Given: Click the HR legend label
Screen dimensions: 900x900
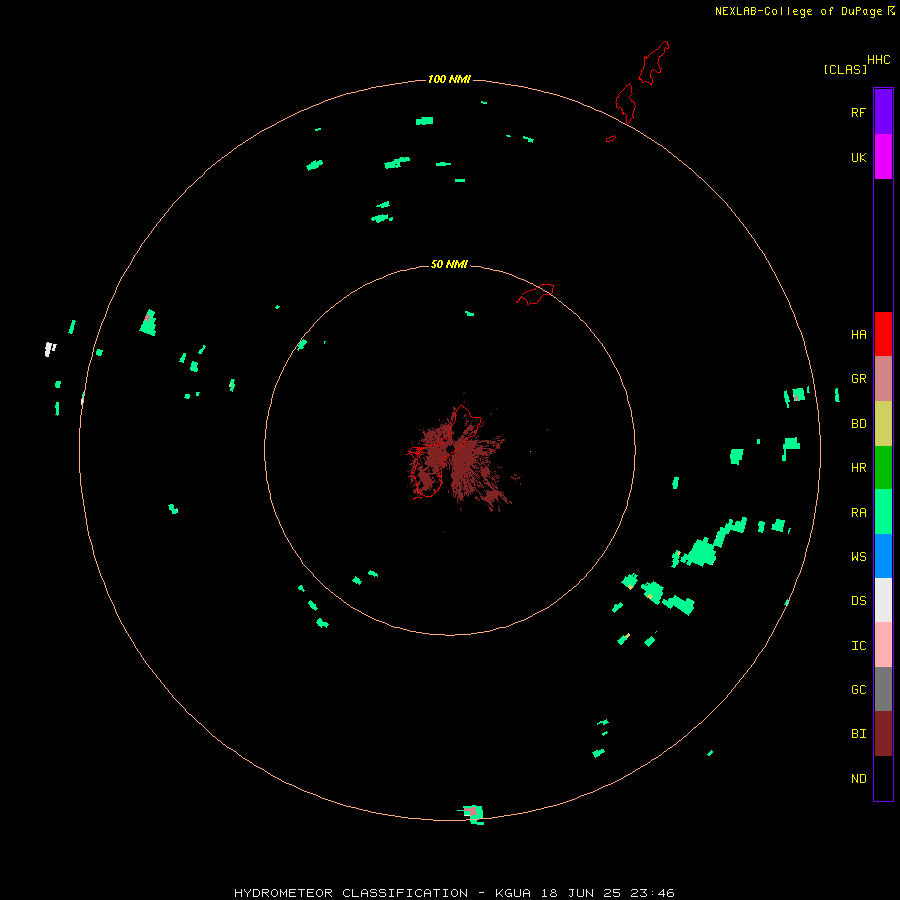Looking at the screenshot, I should tap(858, 468).
